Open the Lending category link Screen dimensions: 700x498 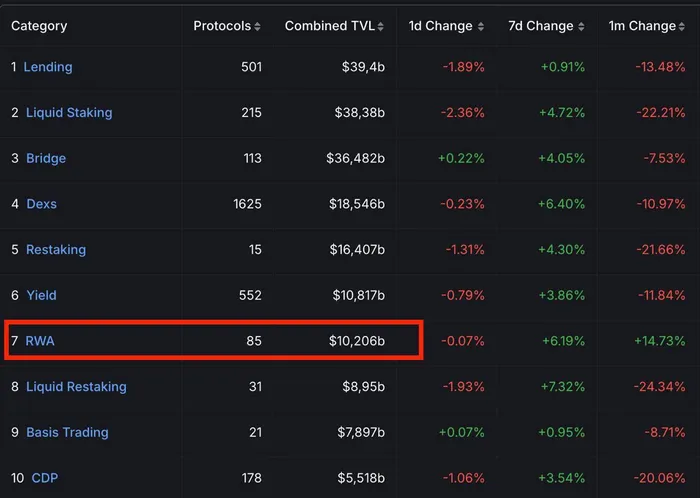tap(48, 67)
